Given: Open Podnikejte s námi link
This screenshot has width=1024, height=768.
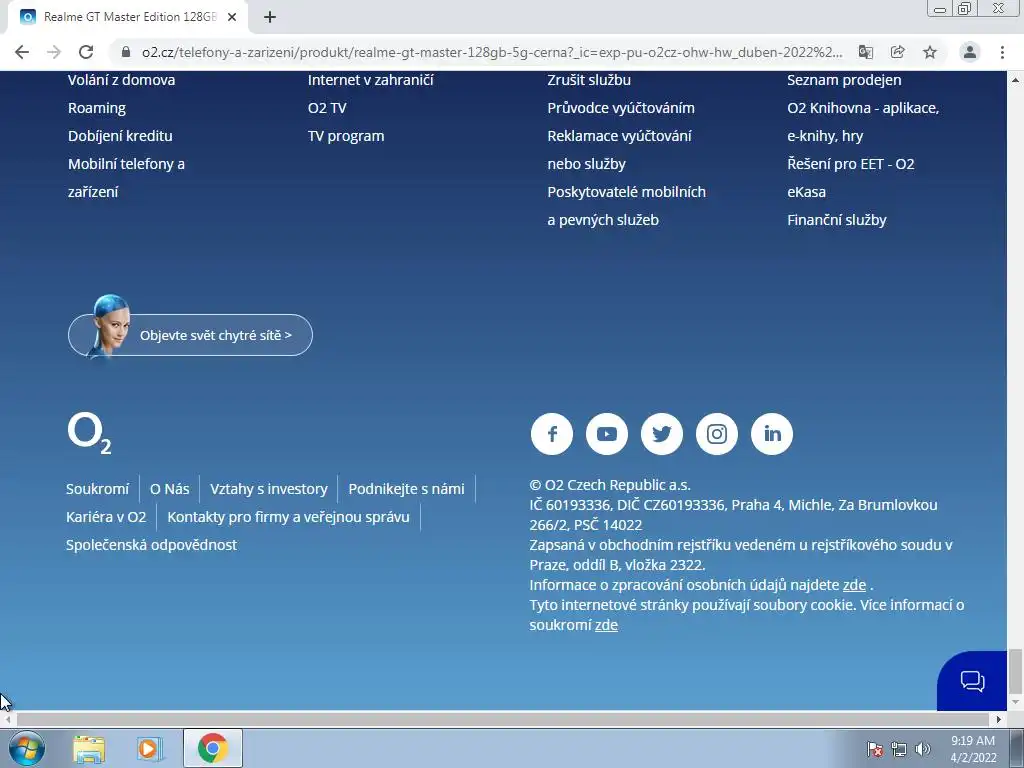Looking at the screenshot, I should [406, 488].
